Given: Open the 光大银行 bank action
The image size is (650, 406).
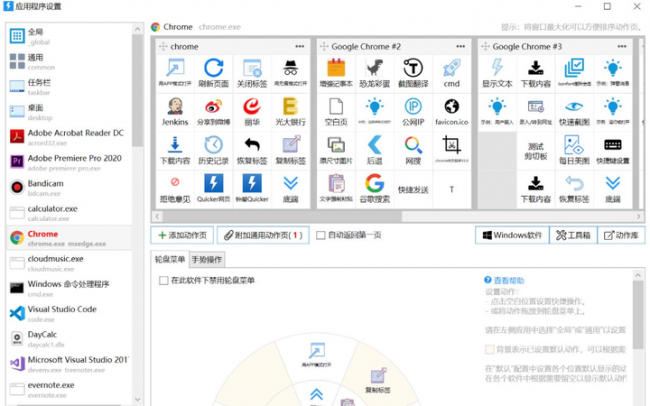Looking at the screenshot, I should click(291, 111).
